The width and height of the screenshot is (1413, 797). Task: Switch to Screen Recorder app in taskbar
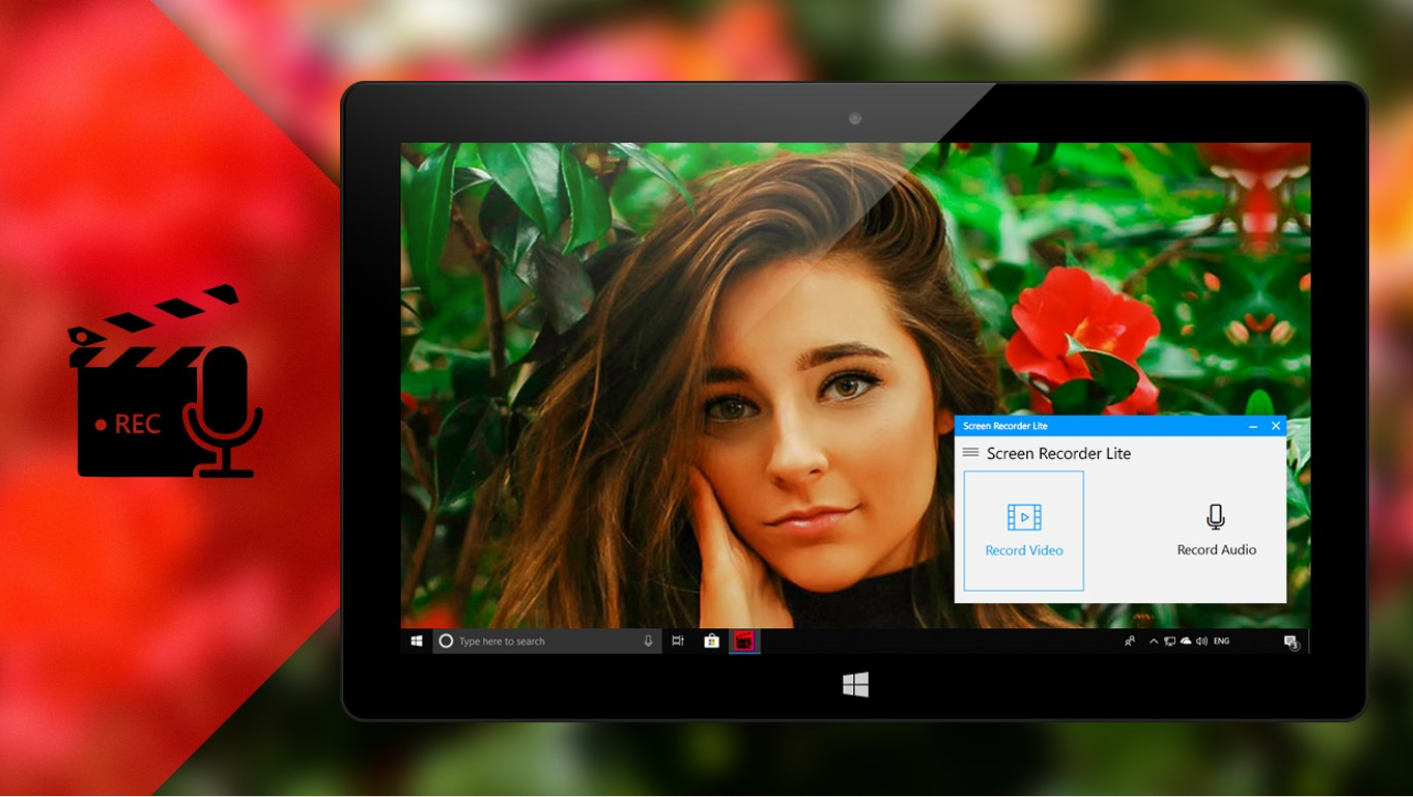pyautogui.click(x=744, y=641)
